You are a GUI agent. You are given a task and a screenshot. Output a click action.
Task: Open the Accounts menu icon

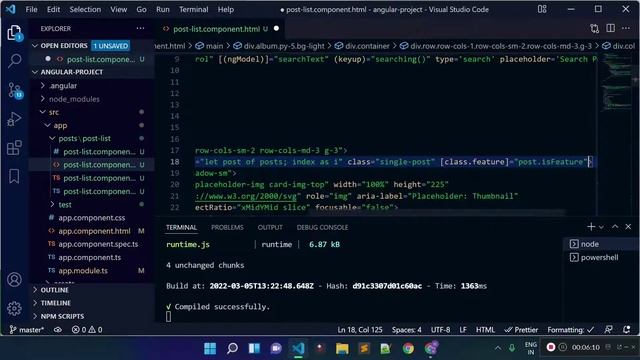[14, 280]
